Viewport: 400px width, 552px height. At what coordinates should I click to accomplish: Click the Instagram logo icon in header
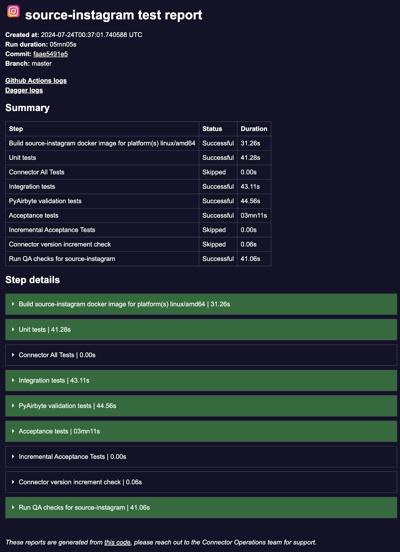(x=13, y=12)
